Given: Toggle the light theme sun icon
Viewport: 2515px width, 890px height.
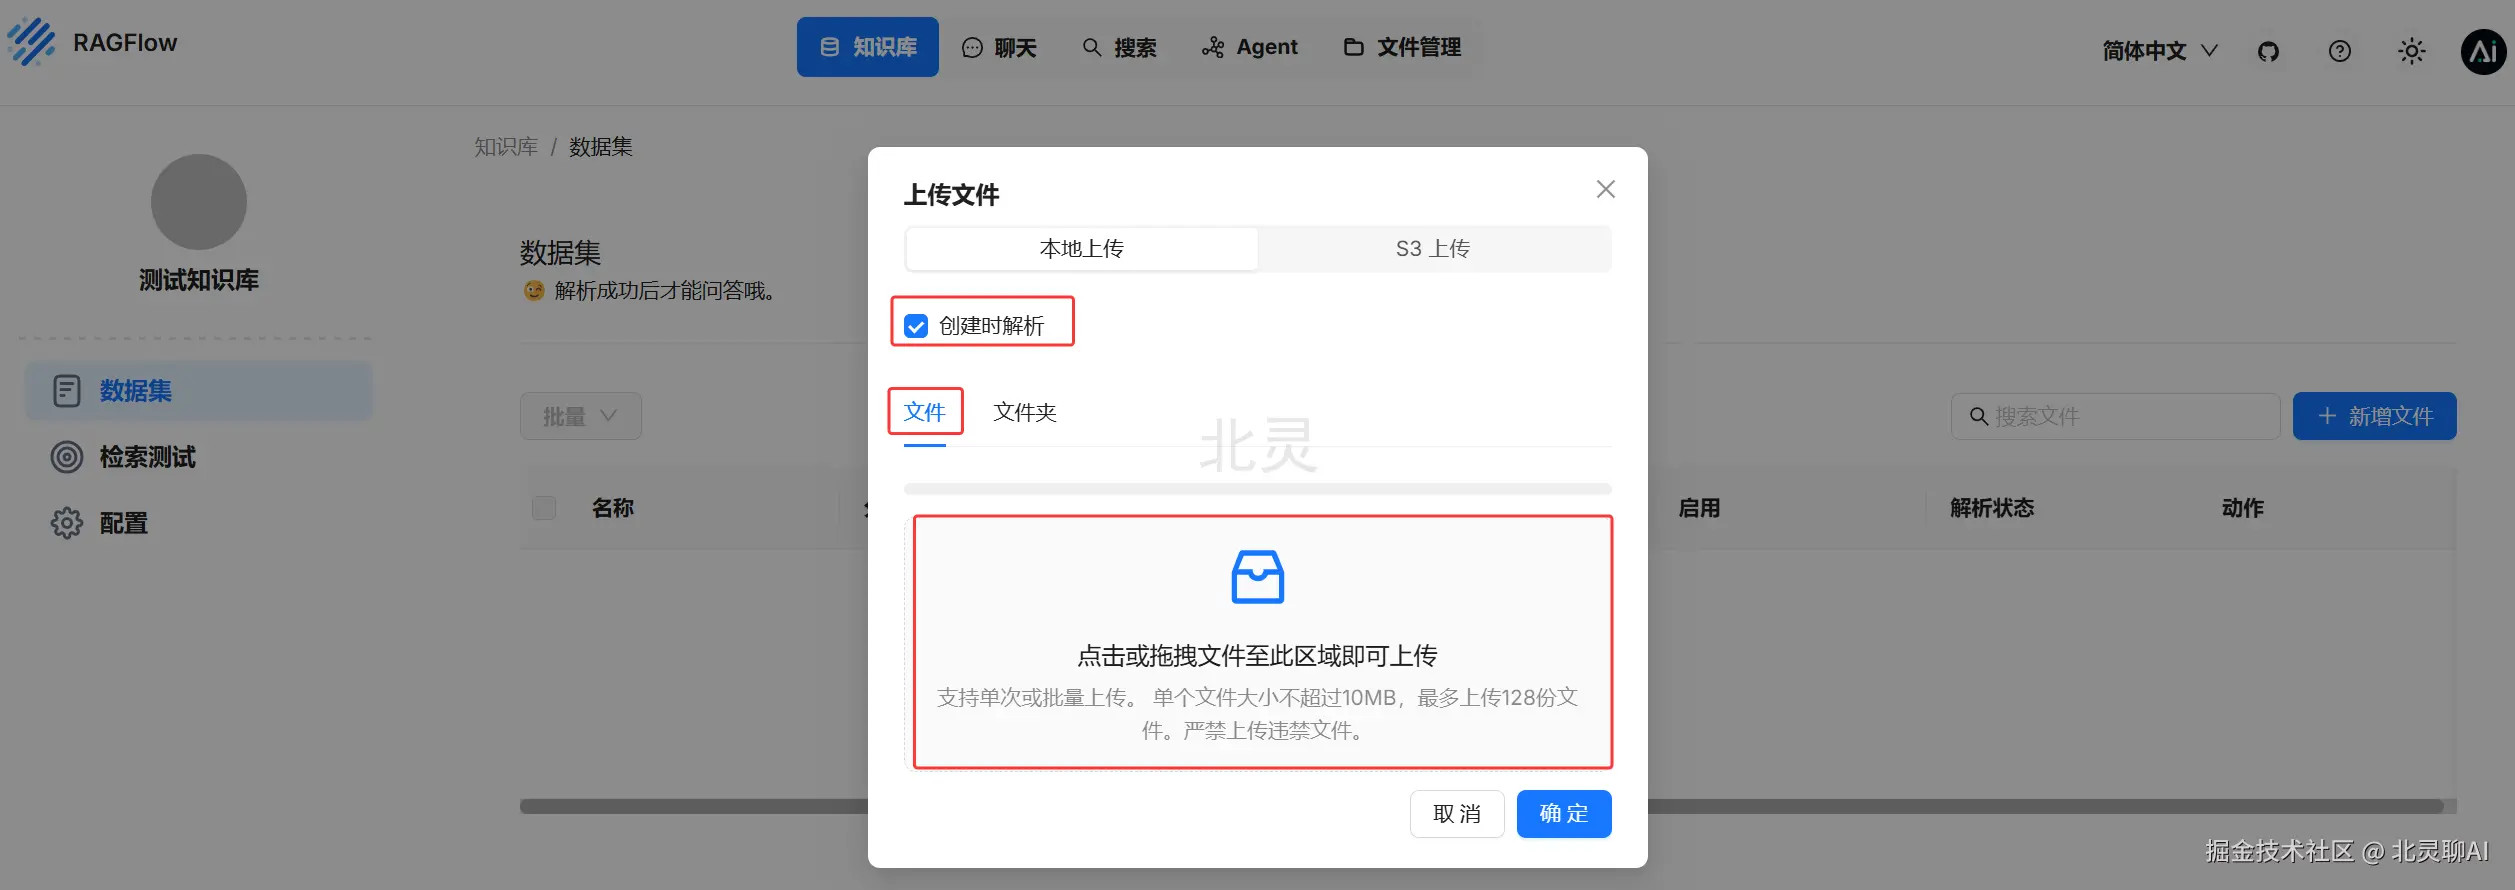Looking at the screenshot, I should (x=2412, y=51).
